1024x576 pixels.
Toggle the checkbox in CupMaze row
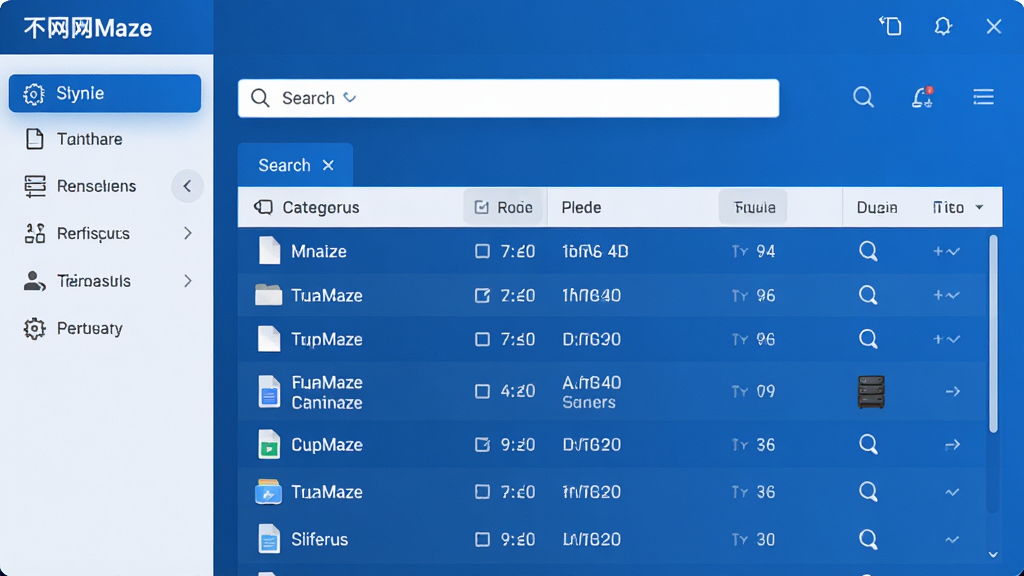click(482, 445)
